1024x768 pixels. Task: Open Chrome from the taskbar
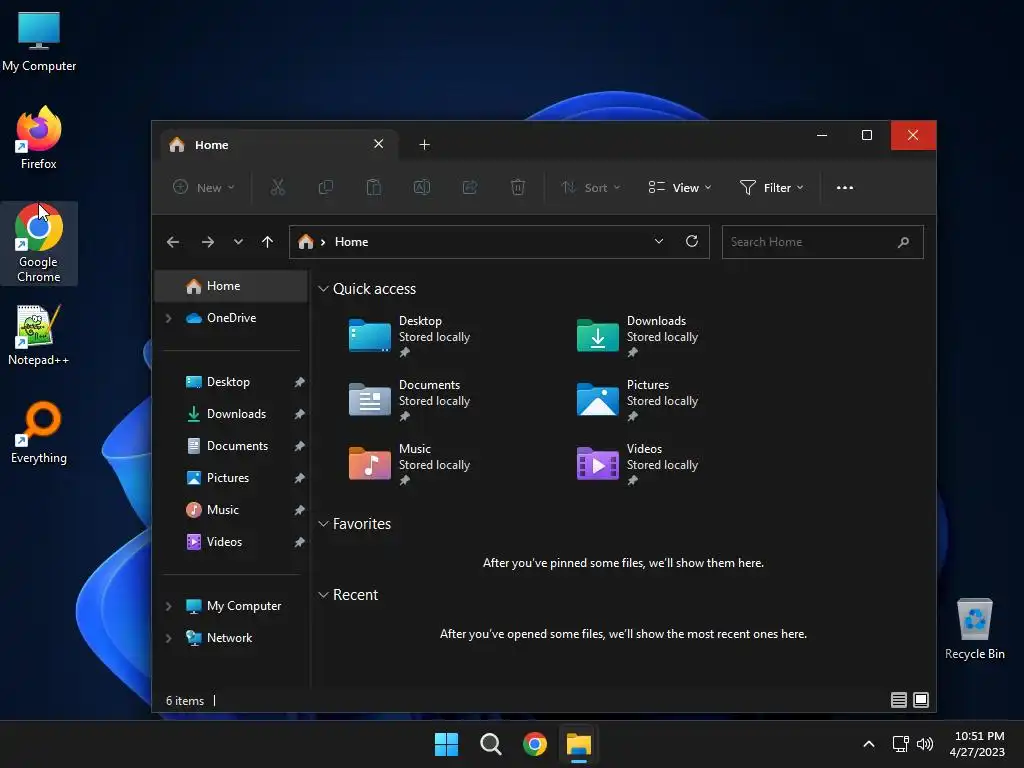535,744
